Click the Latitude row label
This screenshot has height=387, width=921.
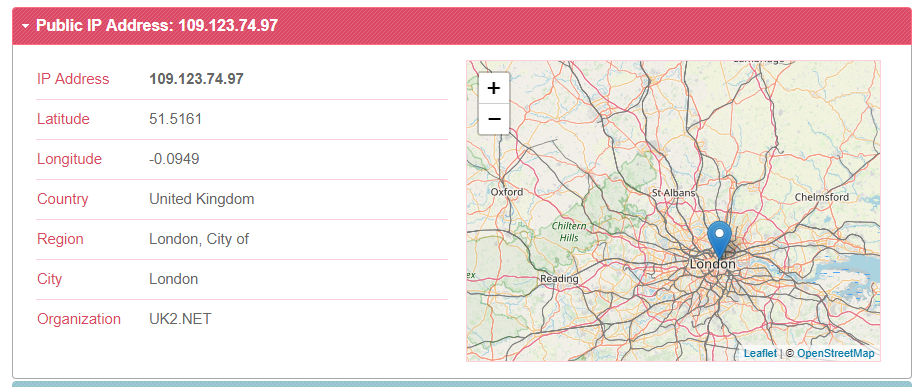click(63, 119)
